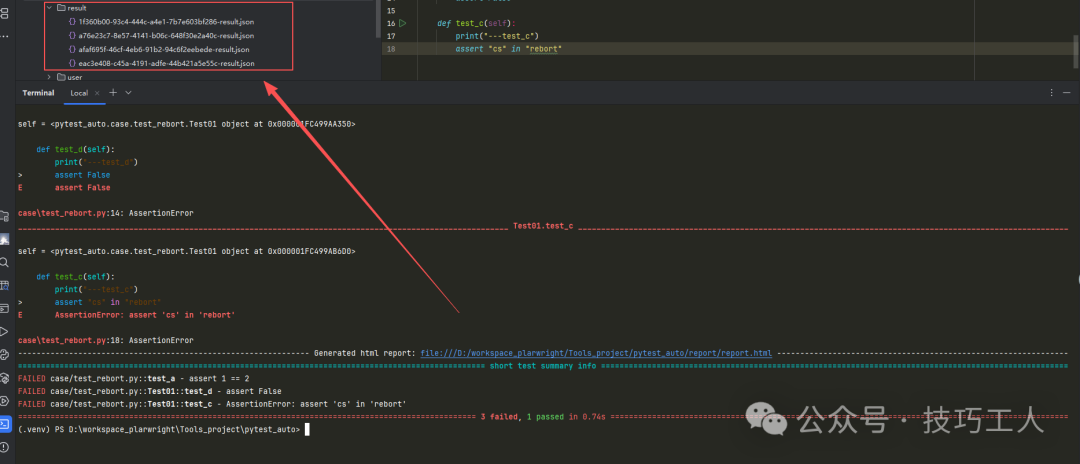Hide the Terminal tool window
This screenshot has width=1080, height=464.
click(x=1067, y=92)
